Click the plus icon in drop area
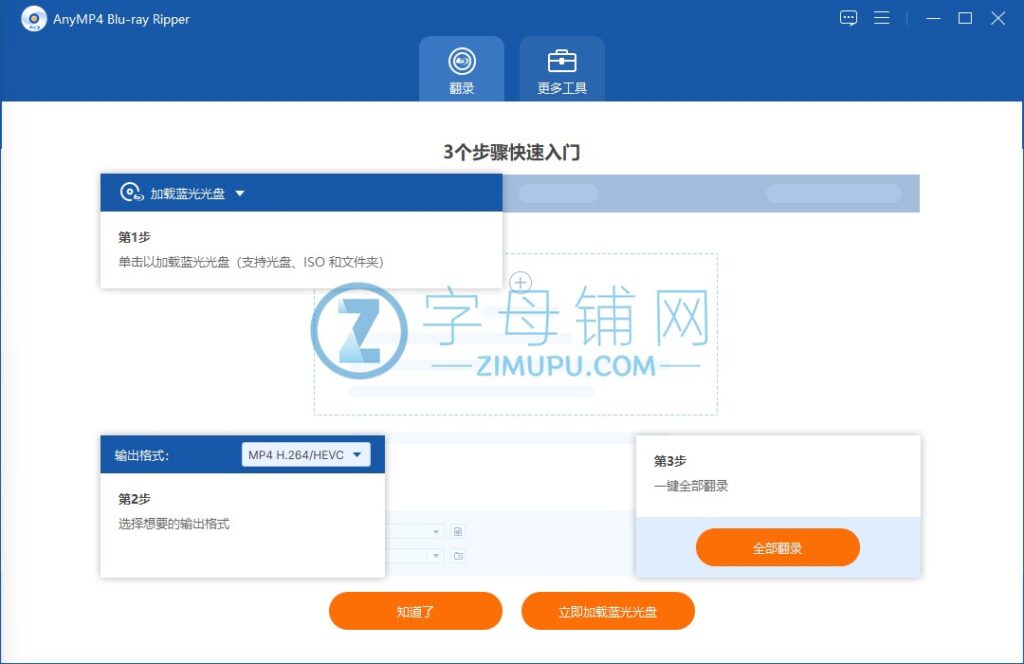1024x664 pixels. pos(520,283)
